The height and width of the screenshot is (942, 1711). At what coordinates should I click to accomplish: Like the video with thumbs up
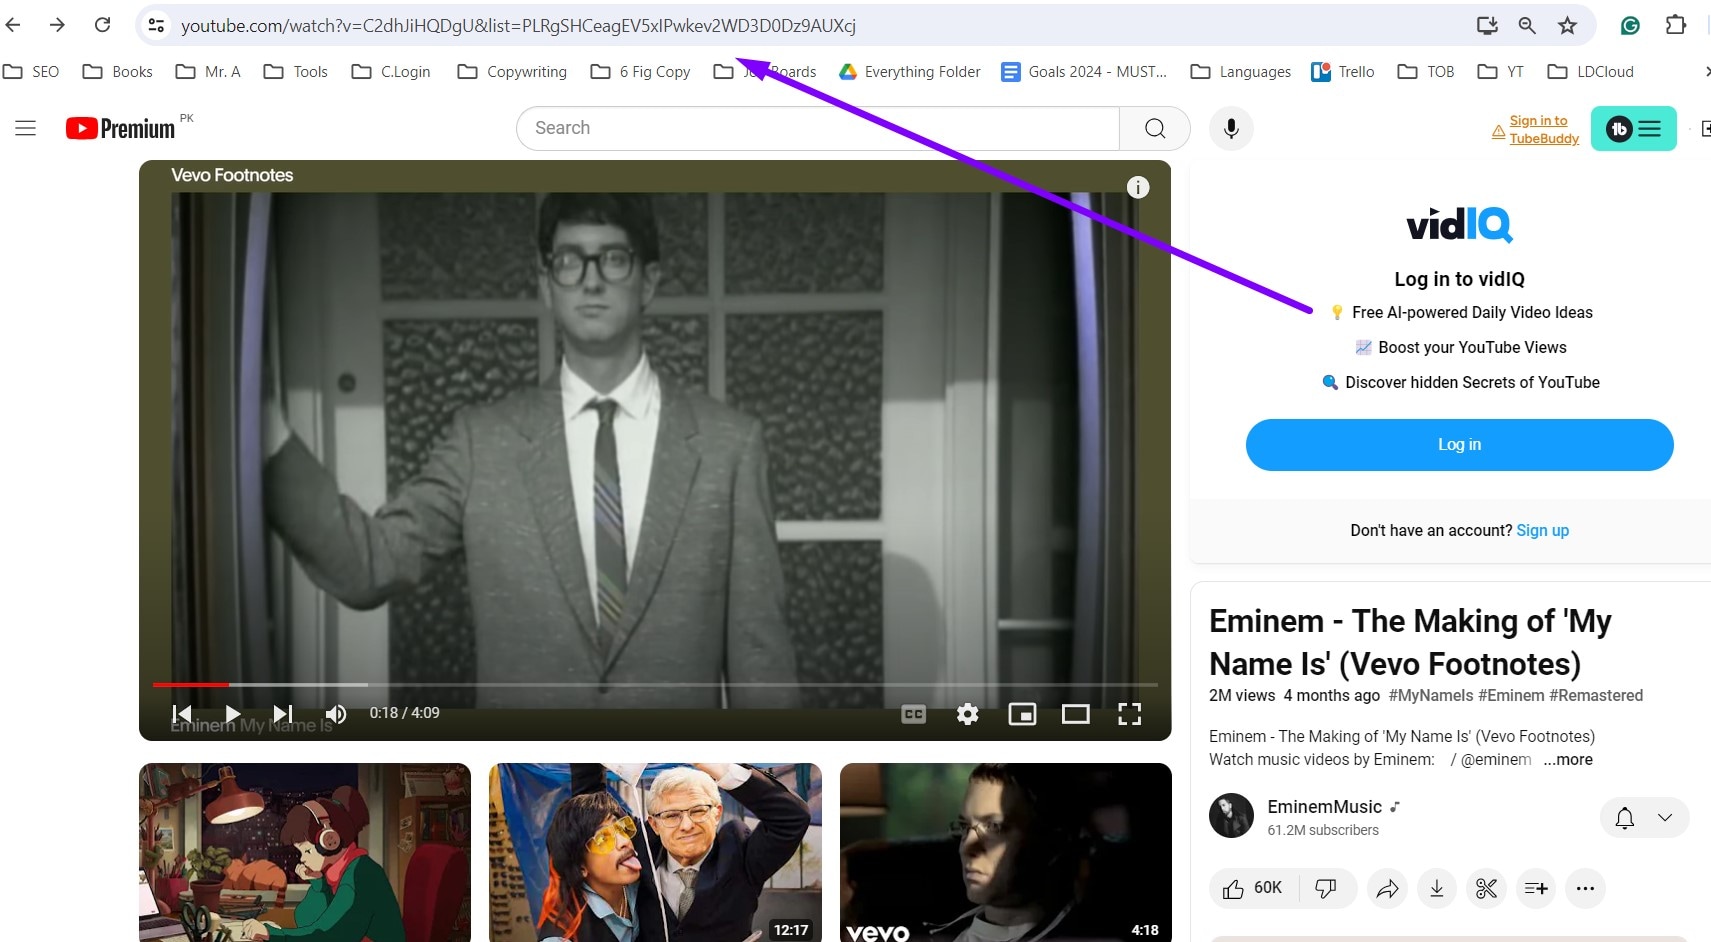tap(1253, 888)
